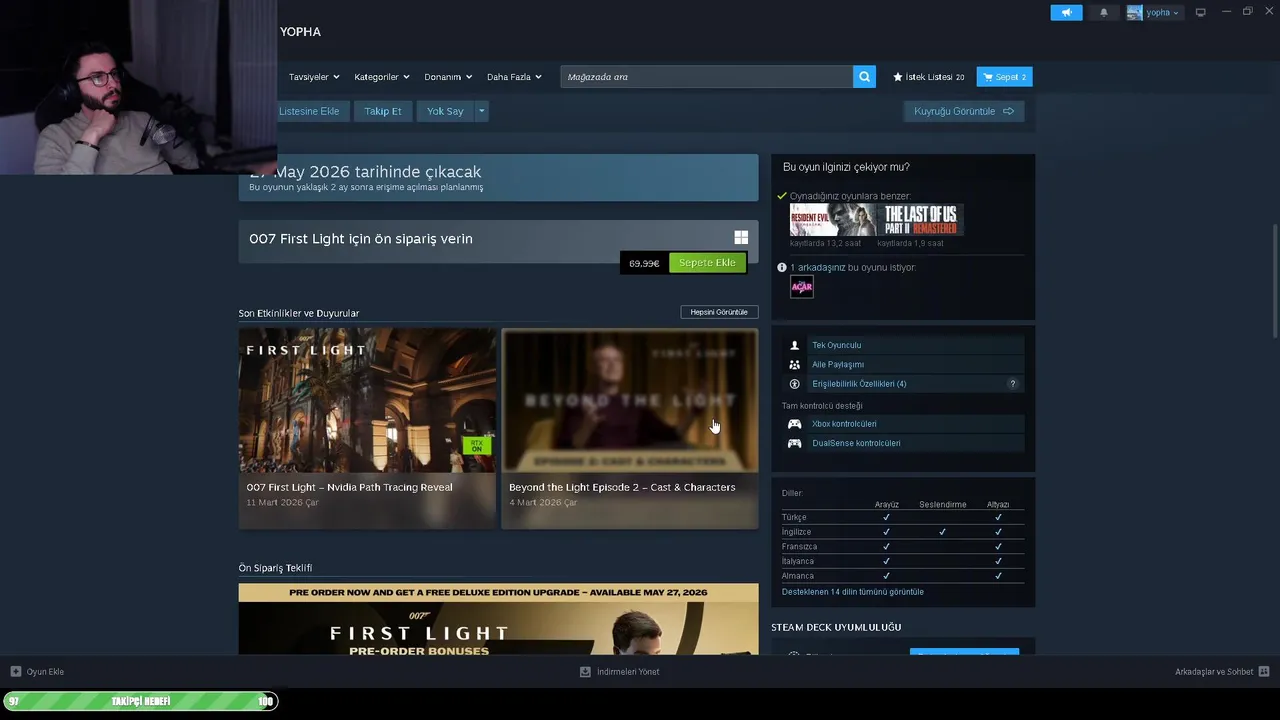Open the Sepet cart button
Screen dimensions: 1280x720
coord(1004,77)
